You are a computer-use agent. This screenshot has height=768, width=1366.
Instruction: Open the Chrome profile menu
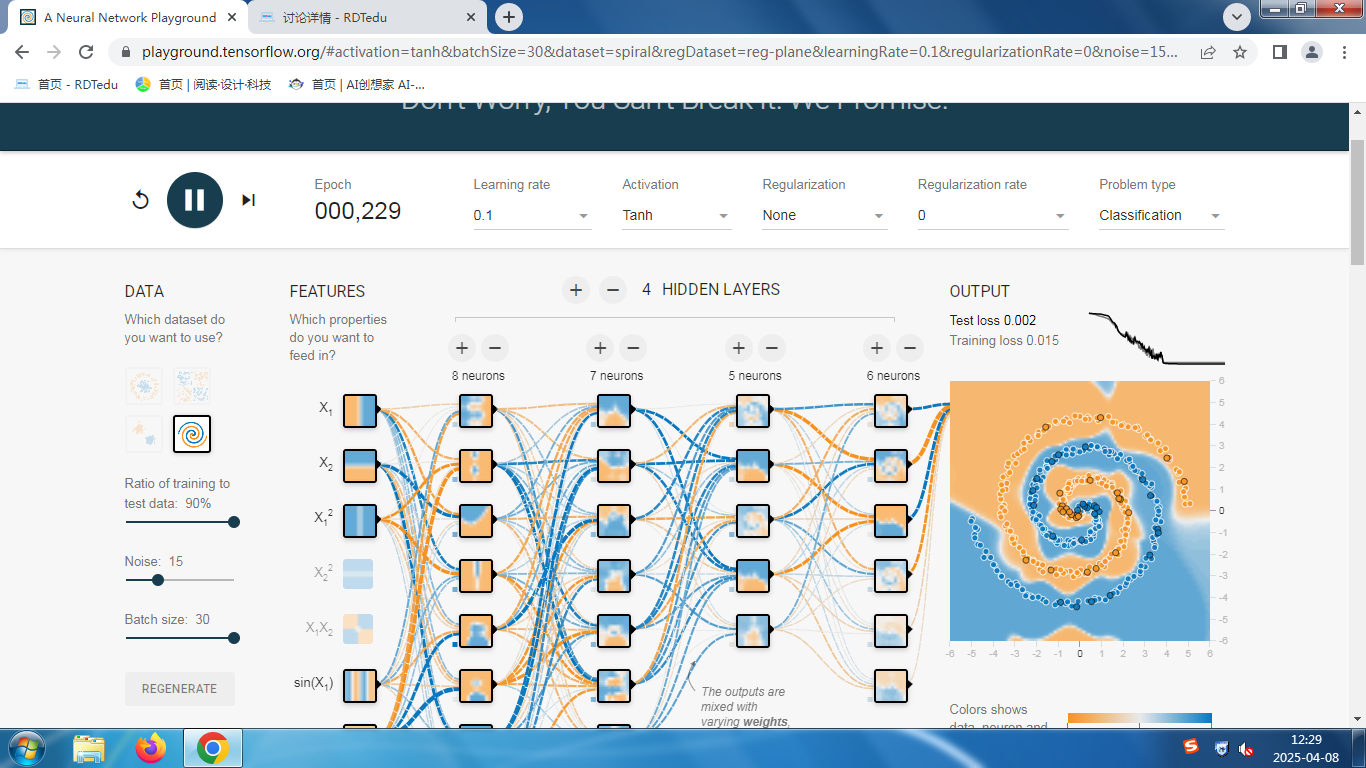point(1313,52)
